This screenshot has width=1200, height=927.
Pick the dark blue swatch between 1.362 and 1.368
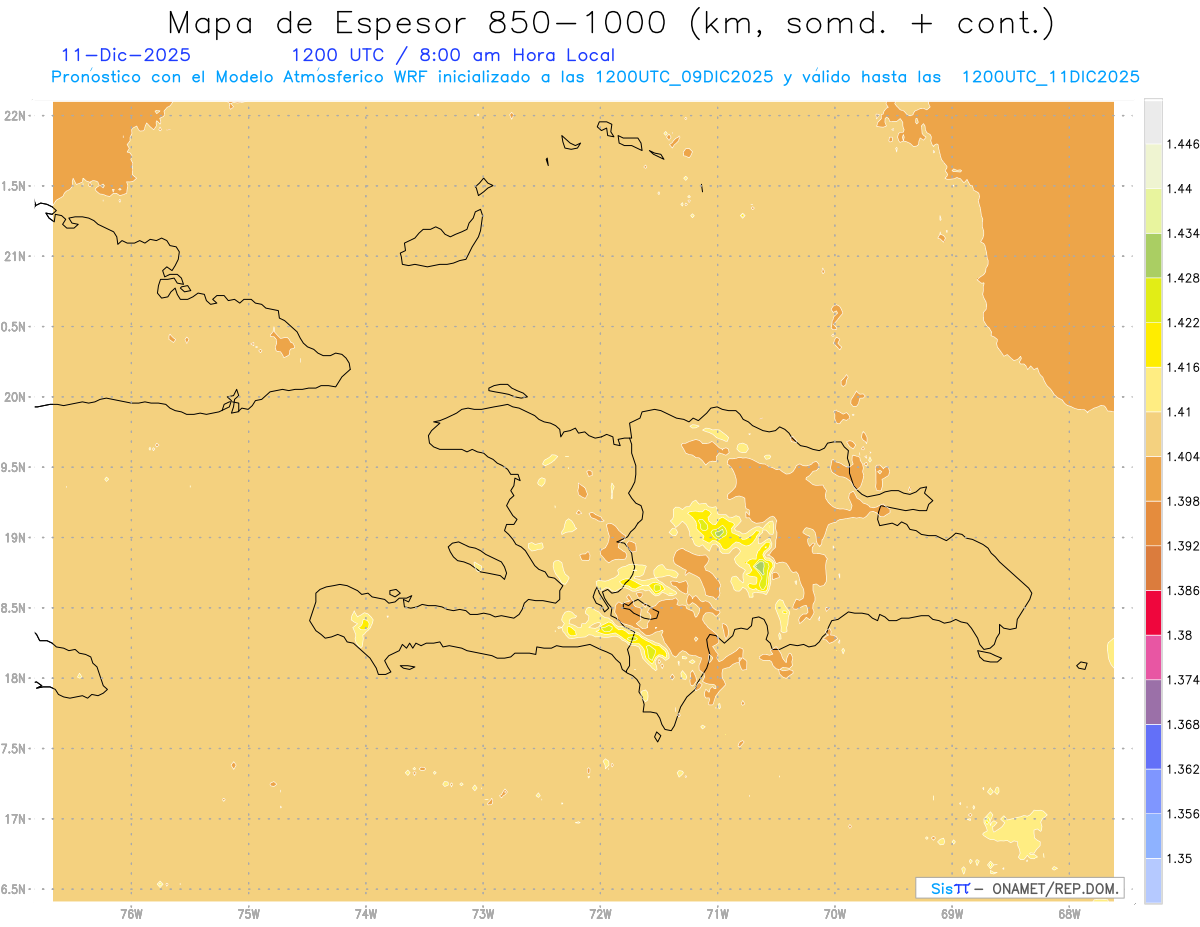pos(1153,746)
